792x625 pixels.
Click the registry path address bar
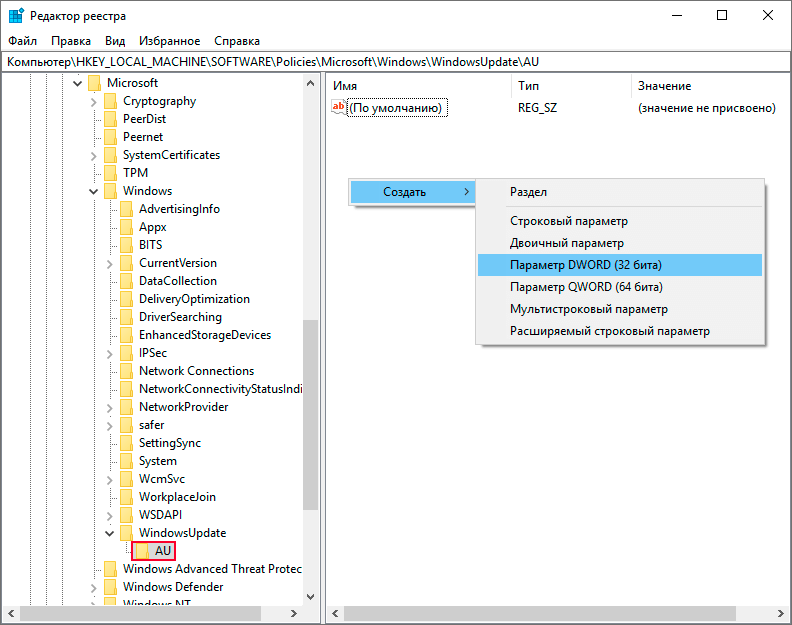tap(395, 62)
